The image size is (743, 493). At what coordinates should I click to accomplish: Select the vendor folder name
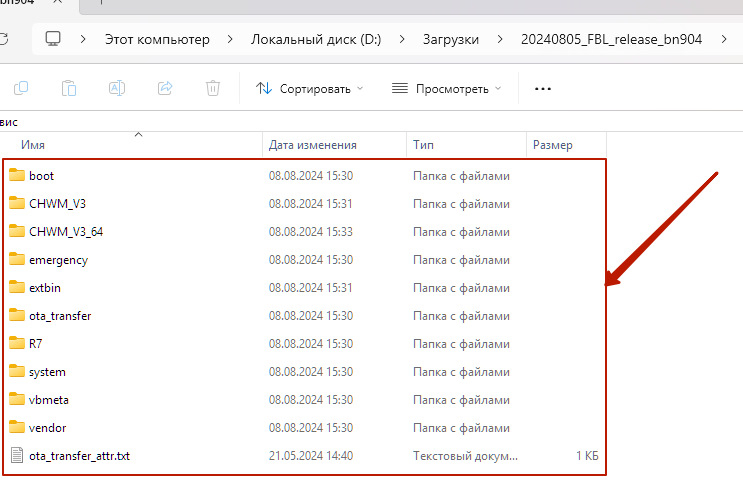tap(47, 428)
